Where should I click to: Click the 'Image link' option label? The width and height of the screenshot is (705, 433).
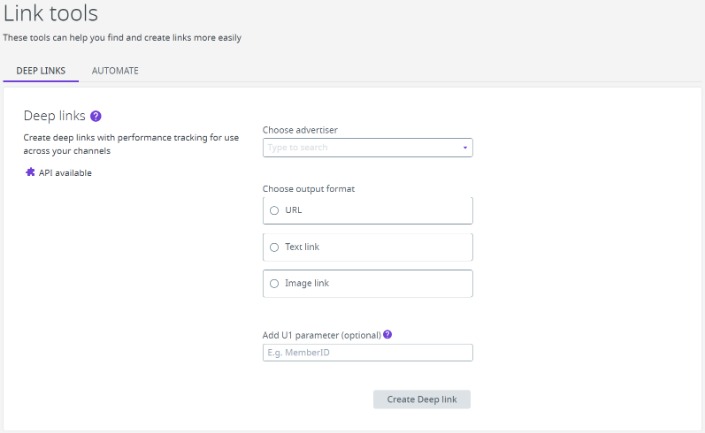click(307, 283)
